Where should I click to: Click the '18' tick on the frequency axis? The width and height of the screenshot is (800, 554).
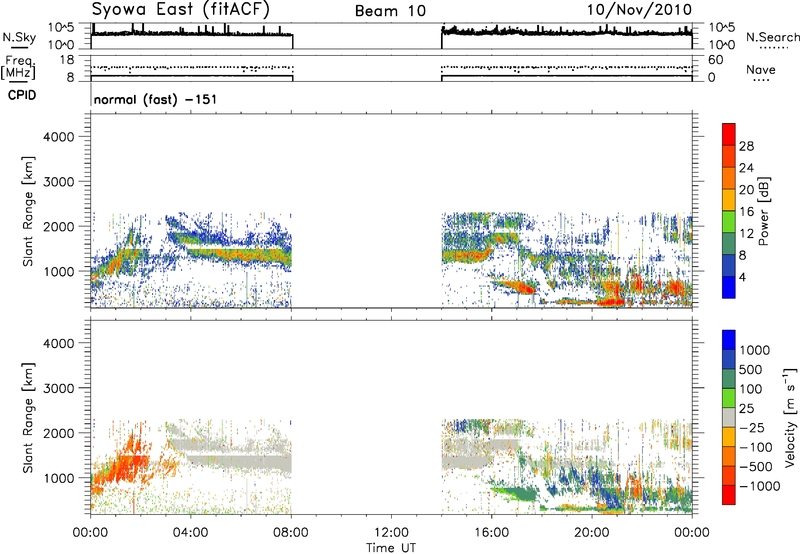coord(66,60)
